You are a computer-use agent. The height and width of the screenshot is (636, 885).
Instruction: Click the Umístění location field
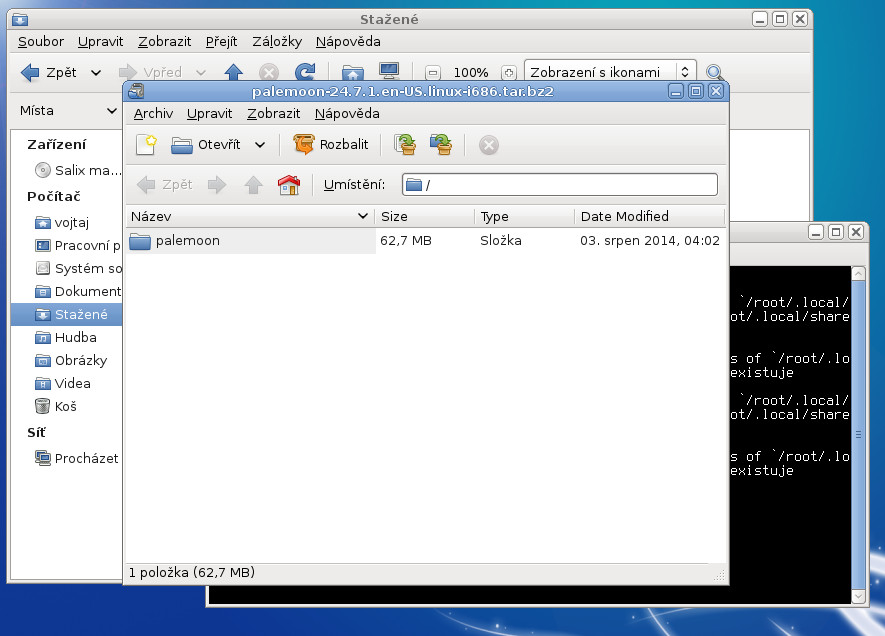coord(559,185)
